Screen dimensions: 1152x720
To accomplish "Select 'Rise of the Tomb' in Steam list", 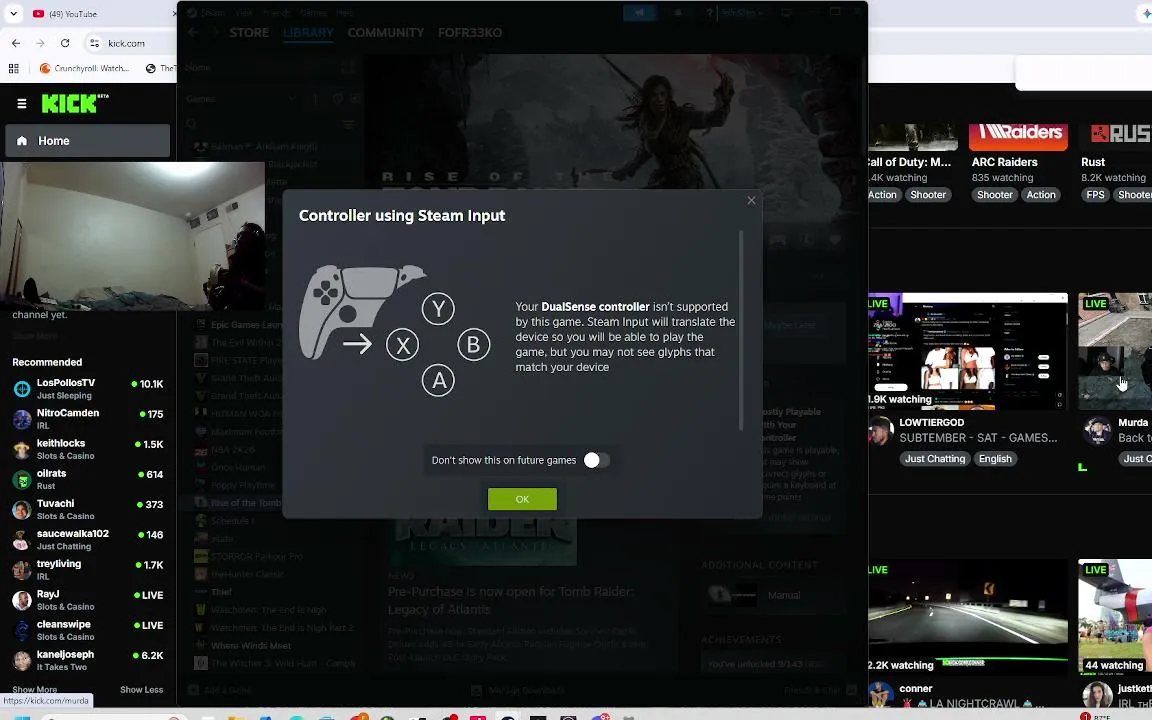I will click(x=246, y=503).
